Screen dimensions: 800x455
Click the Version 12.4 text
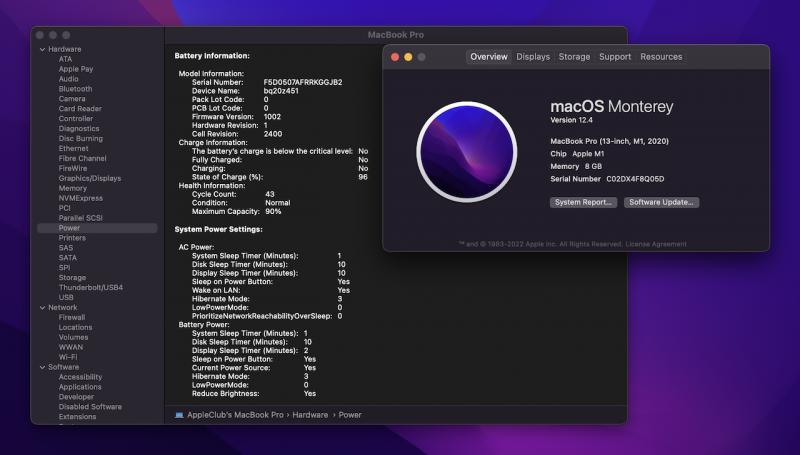coord(571,120)
